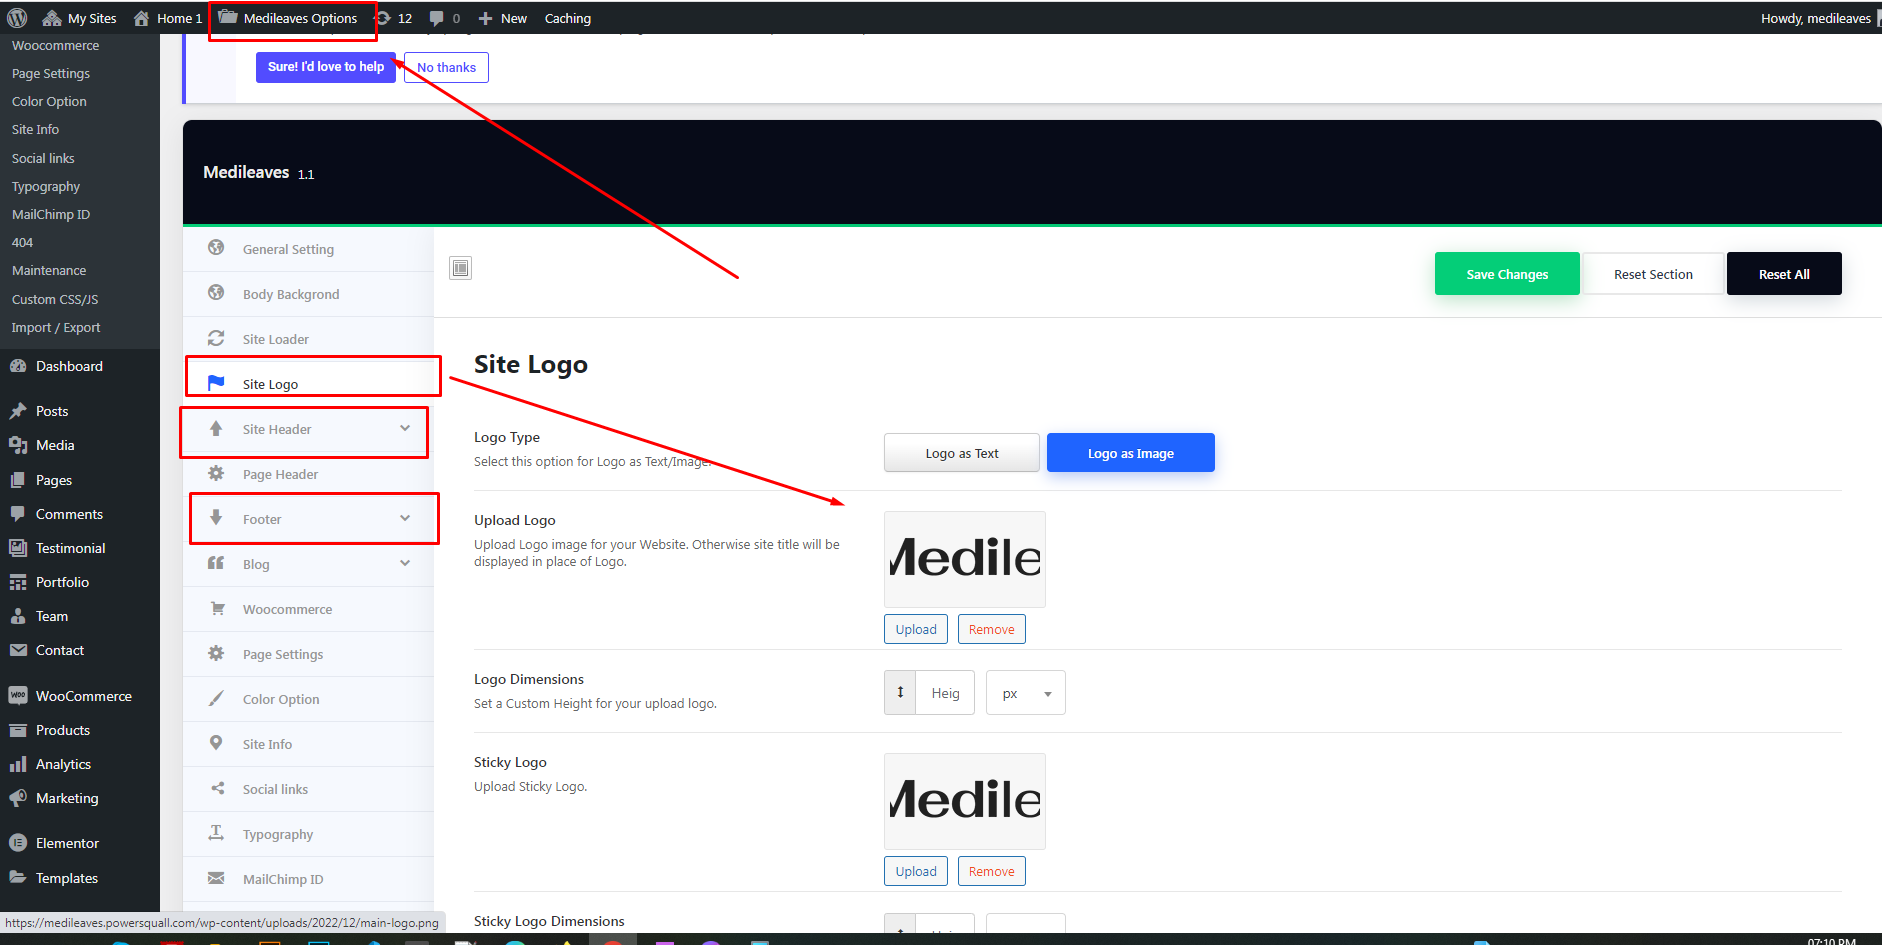
Task: Click the Footer down-arrow icon
Action: click(x=216, y=518)
